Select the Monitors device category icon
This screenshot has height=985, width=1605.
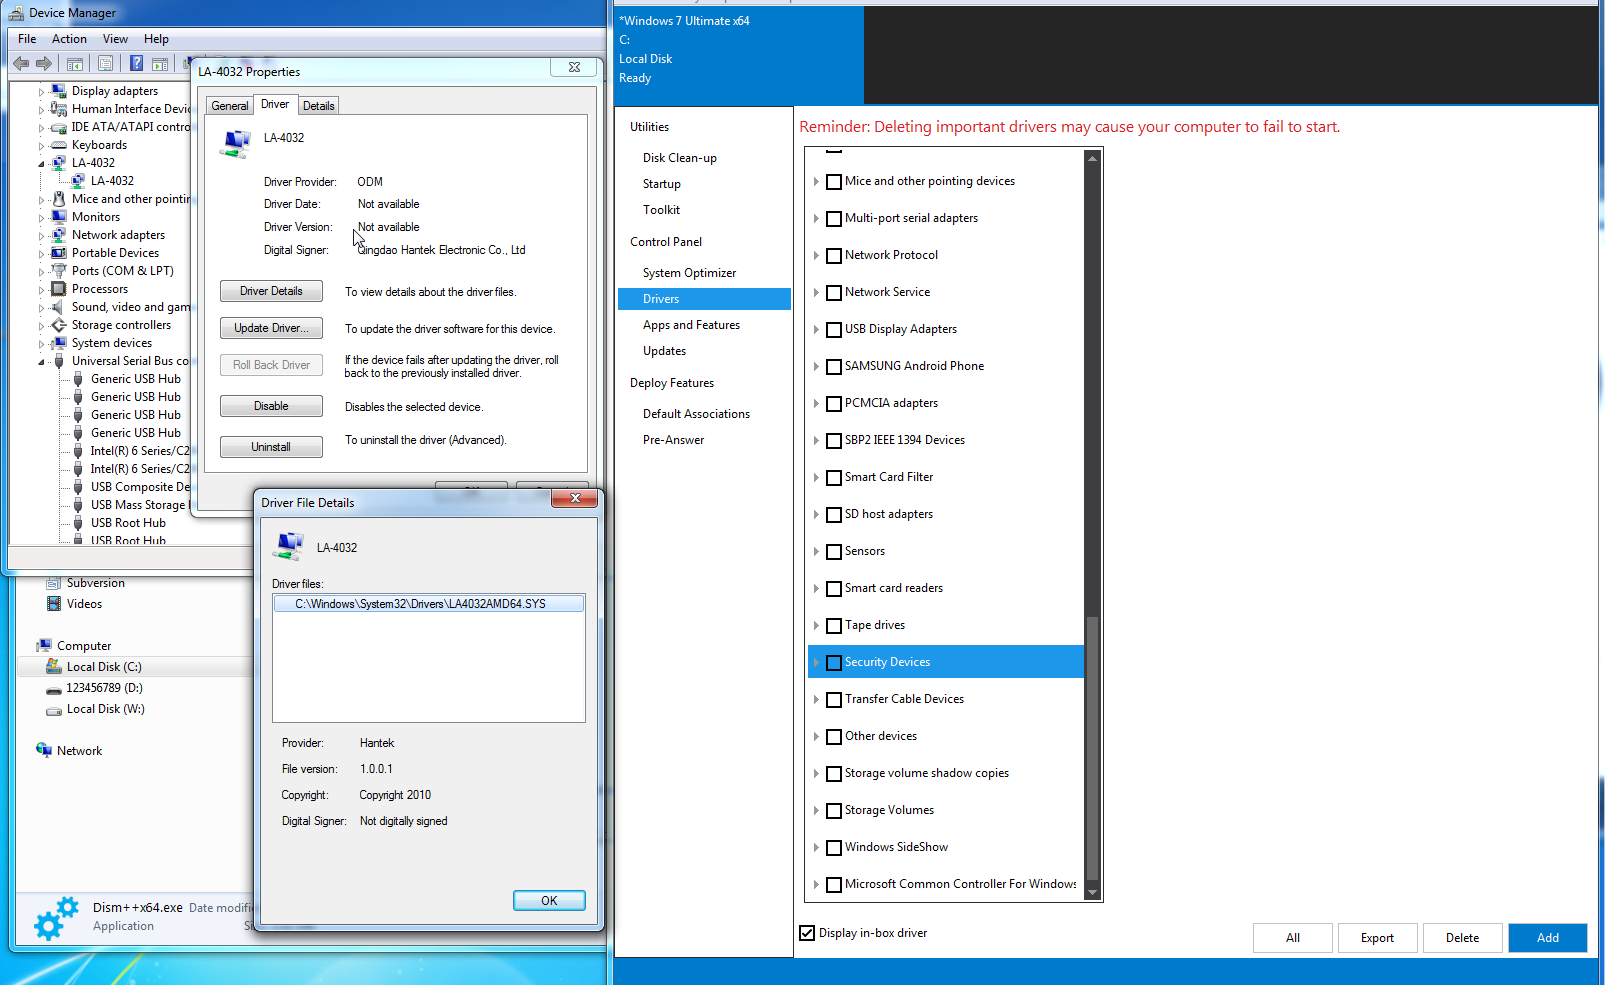[59, 217]
